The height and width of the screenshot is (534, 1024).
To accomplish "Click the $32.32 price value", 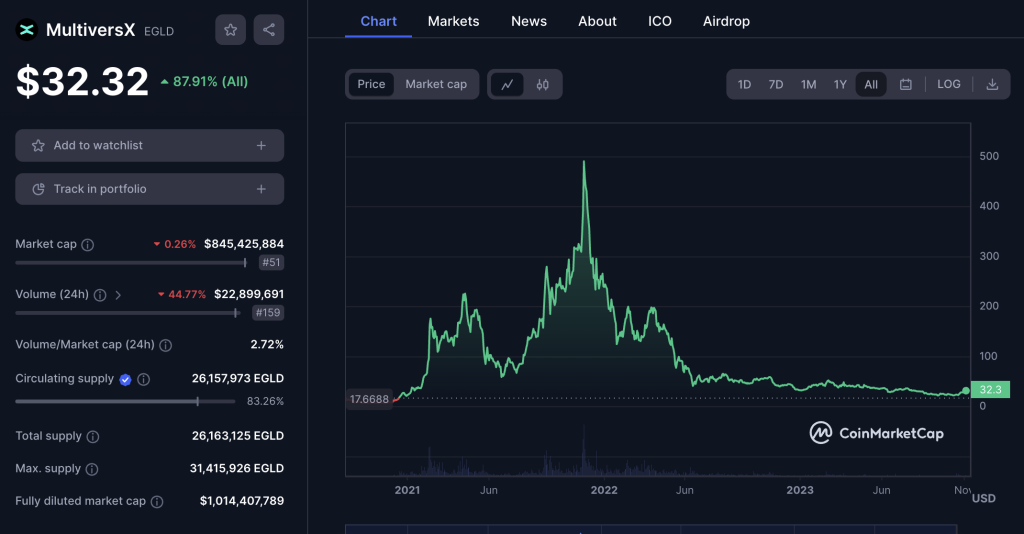I will [x=82, y=82].
